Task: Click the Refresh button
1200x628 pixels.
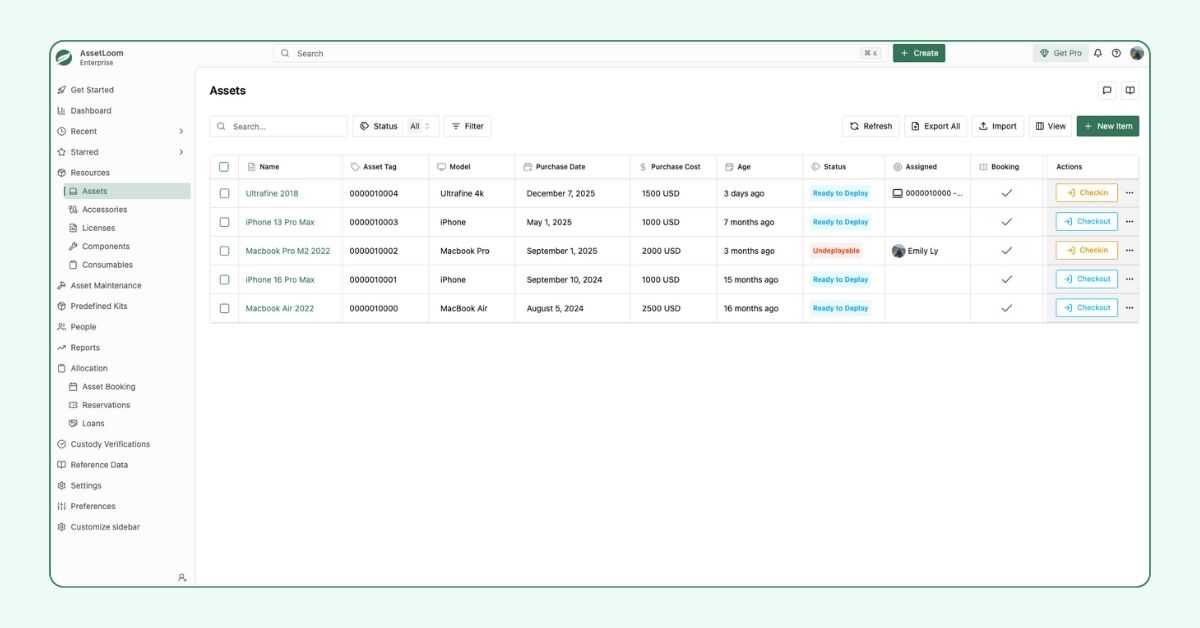Action: tap(871, 126)
